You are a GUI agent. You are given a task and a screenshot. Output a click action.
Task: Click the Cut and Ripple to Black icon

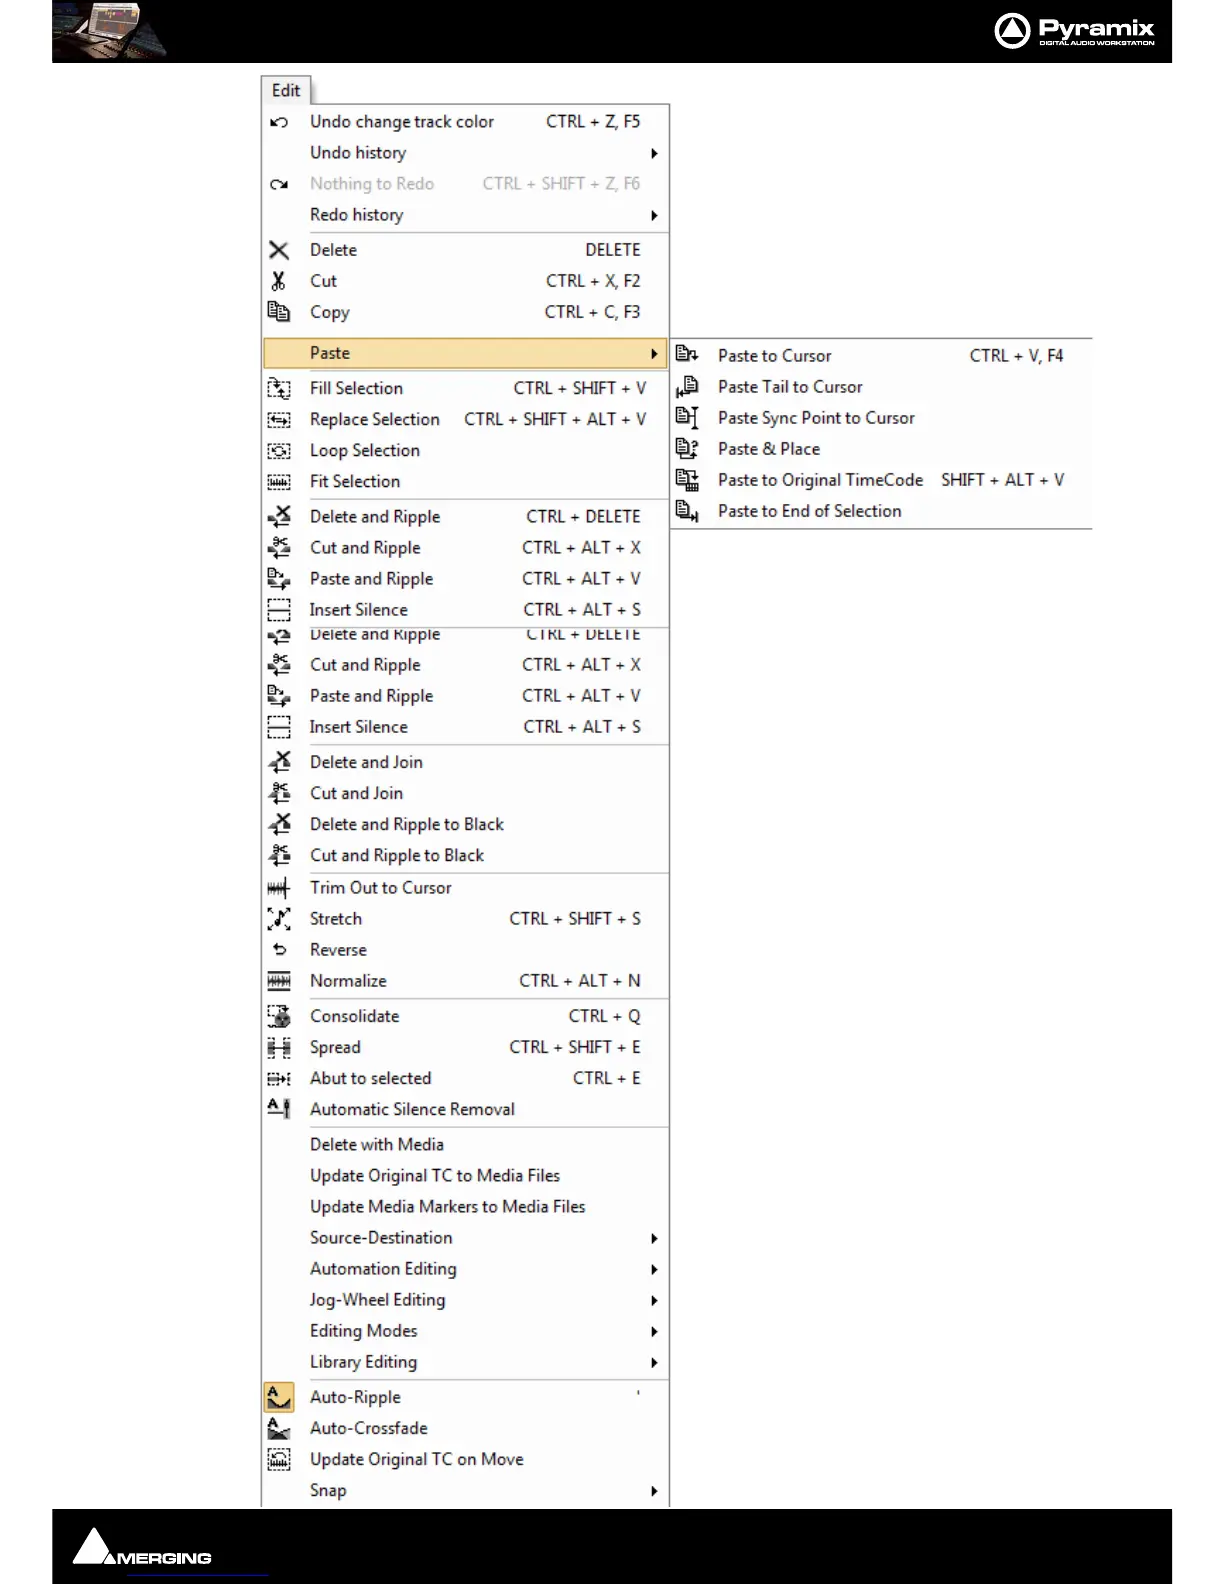279,855
